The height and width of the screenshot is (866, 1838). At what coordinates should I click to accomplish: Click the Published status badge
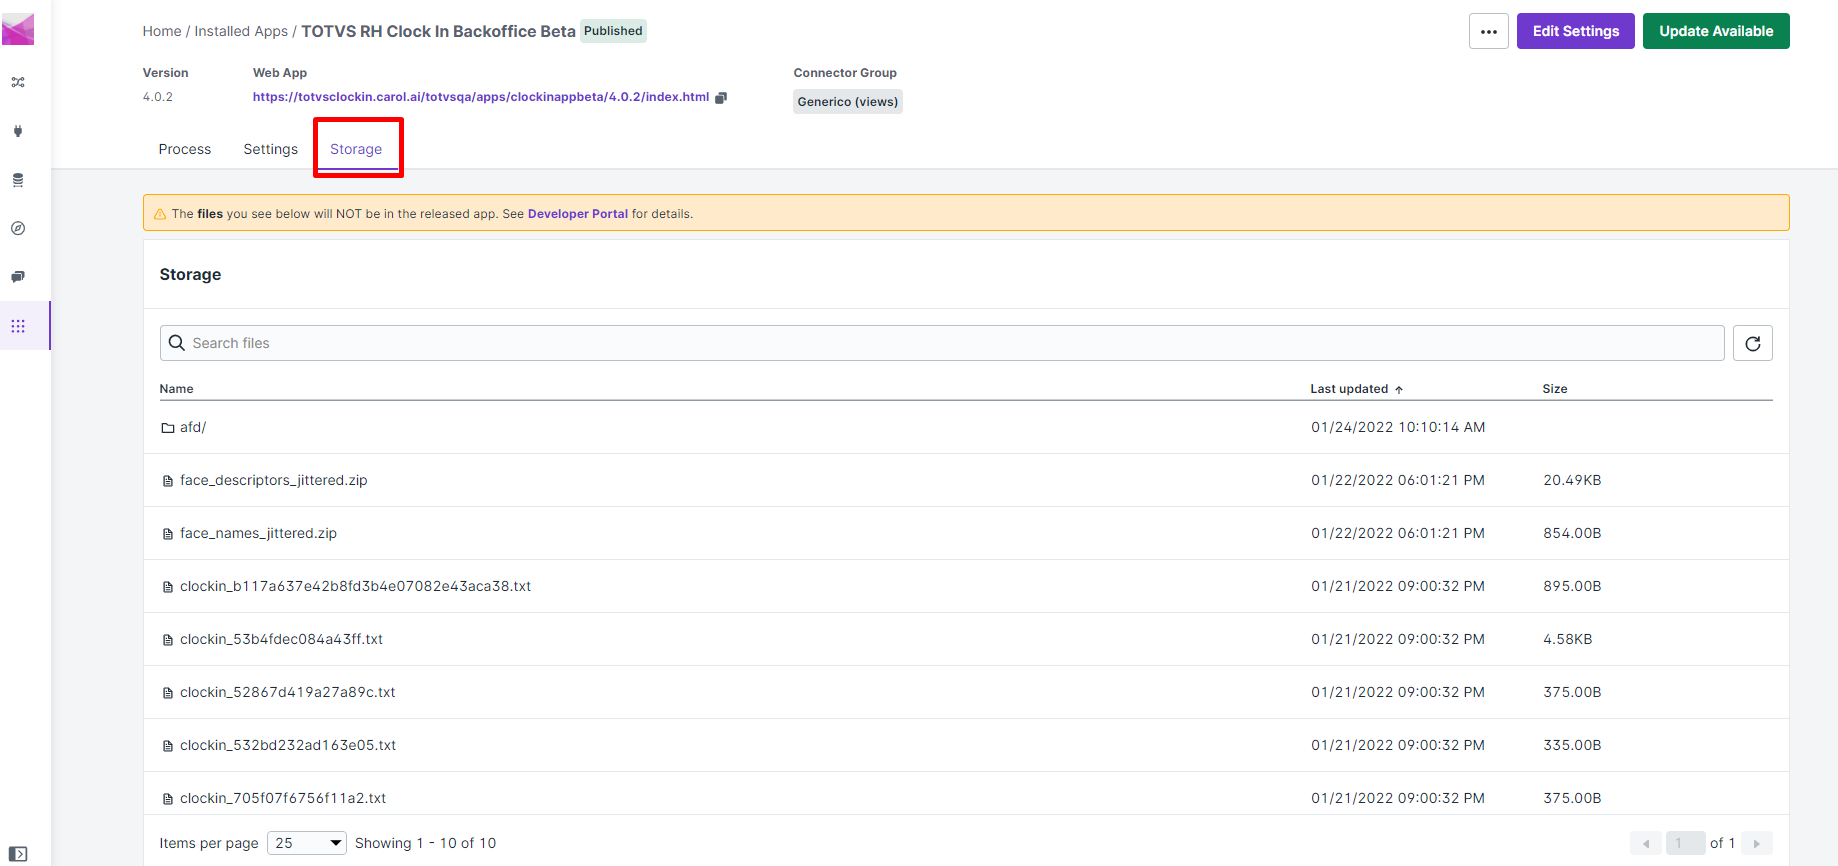click(613, 31)
